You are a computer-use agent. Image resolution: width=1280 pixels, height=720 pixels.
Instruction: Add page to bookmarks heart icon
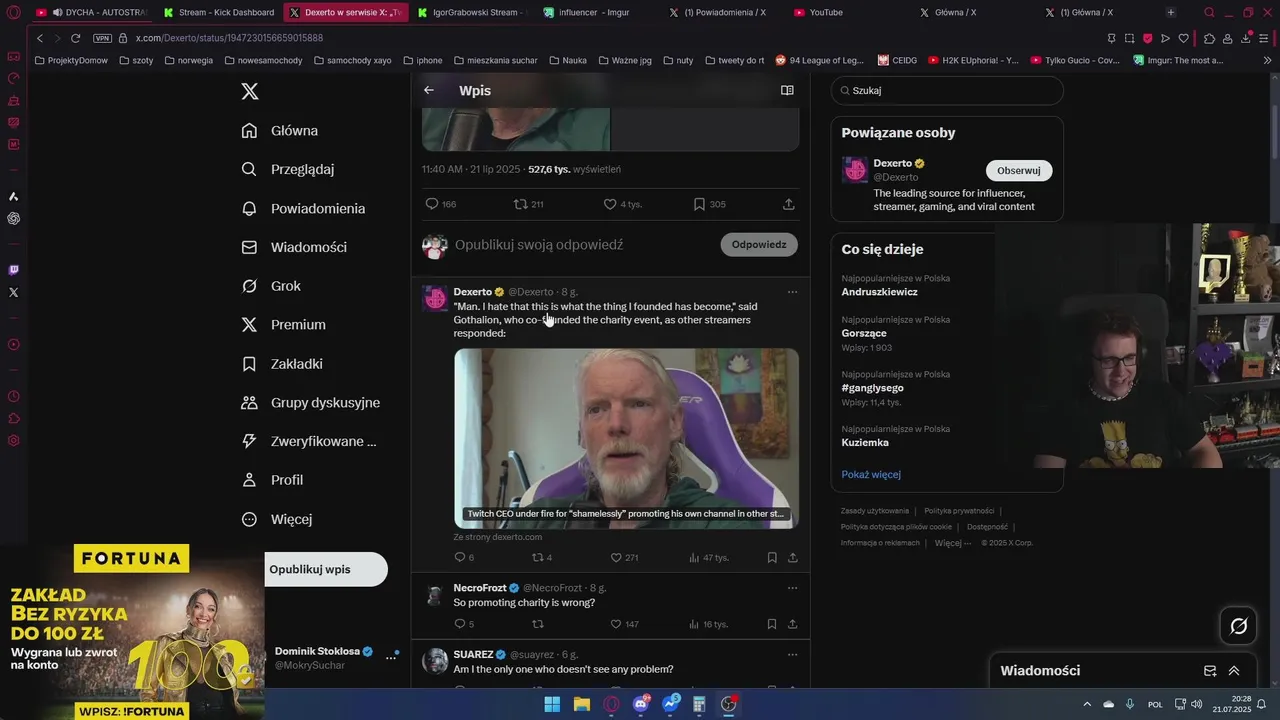pos(1183,38)
